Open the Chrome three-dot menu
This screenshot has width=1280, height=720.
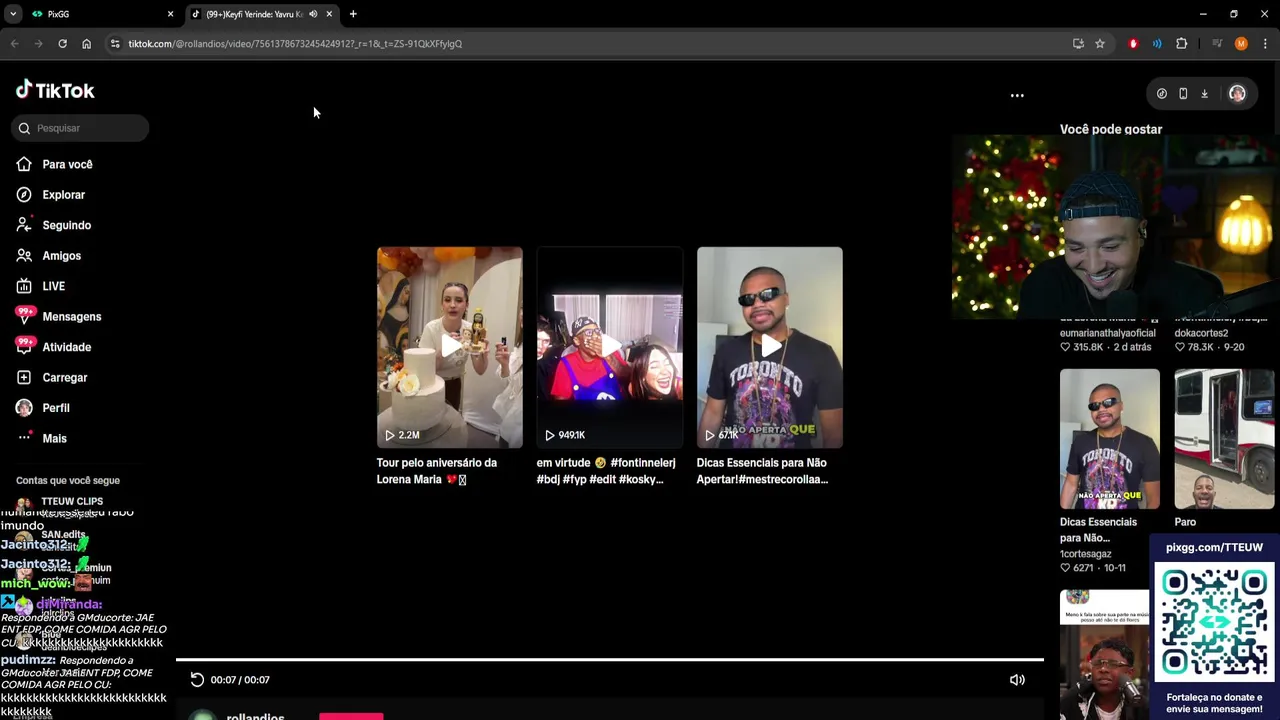[1265, 44]
